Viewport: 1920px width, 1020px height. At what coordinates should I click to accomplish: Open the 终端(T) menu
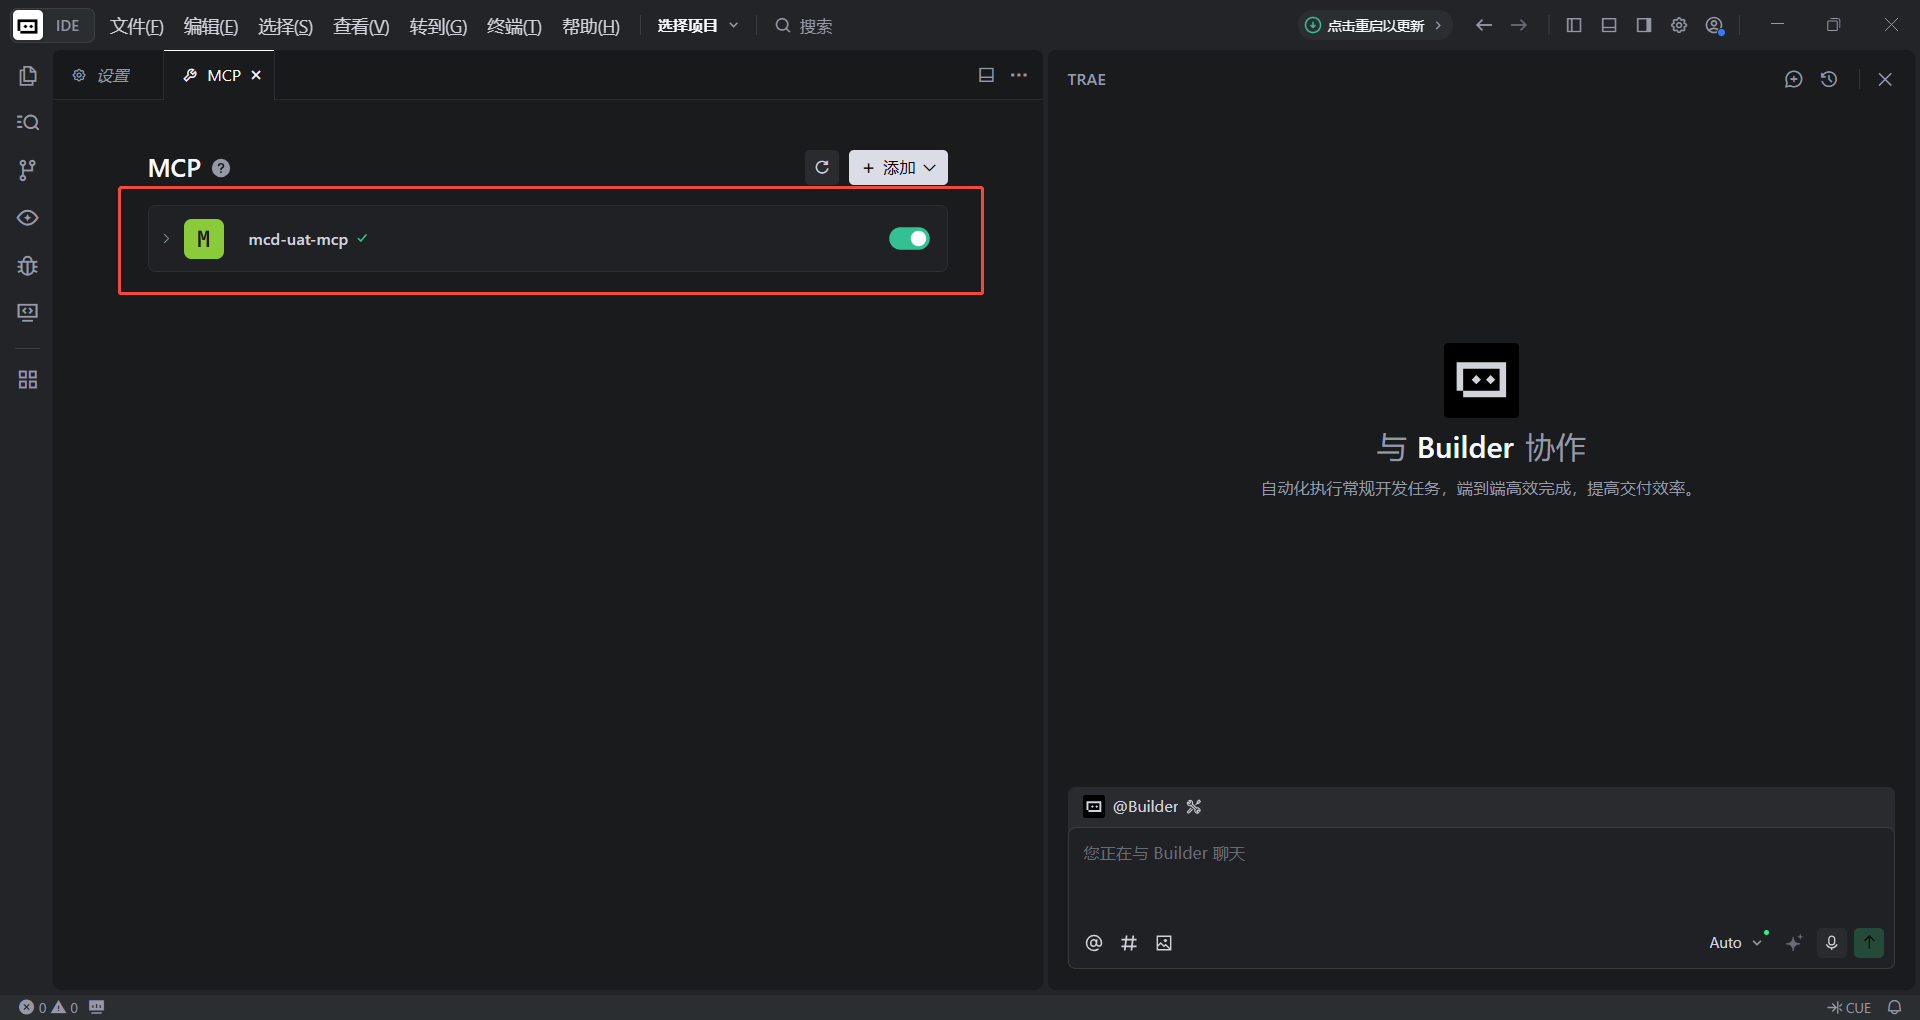point(514,26)
